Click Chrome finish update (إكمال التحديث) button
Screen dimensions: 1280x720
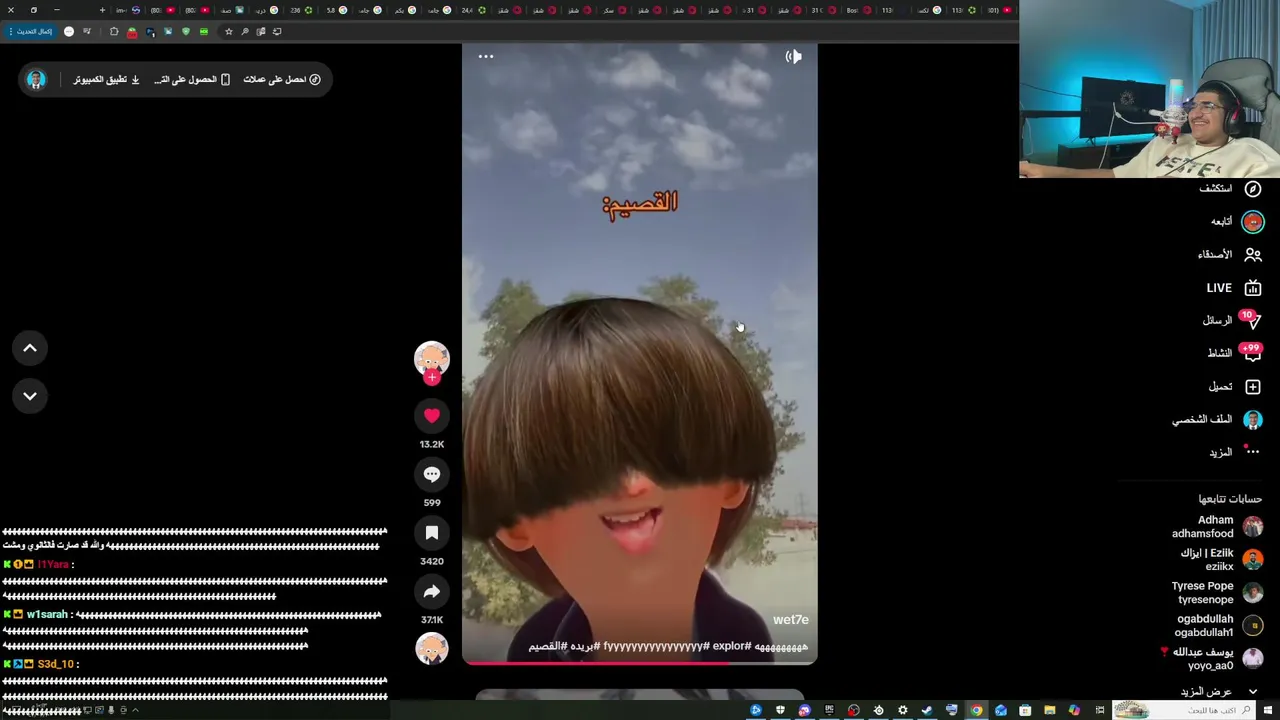(x=31, y=31)
